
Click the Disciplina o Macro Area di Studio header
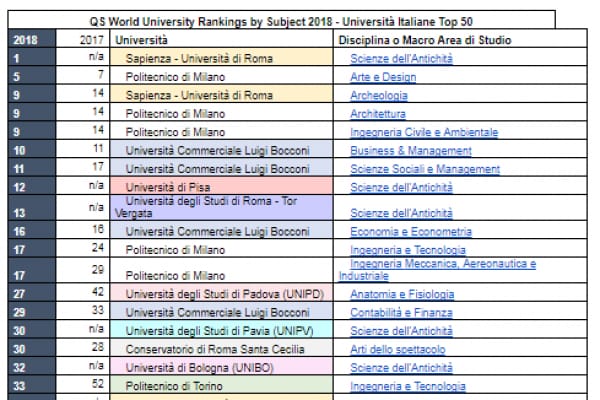460,39
